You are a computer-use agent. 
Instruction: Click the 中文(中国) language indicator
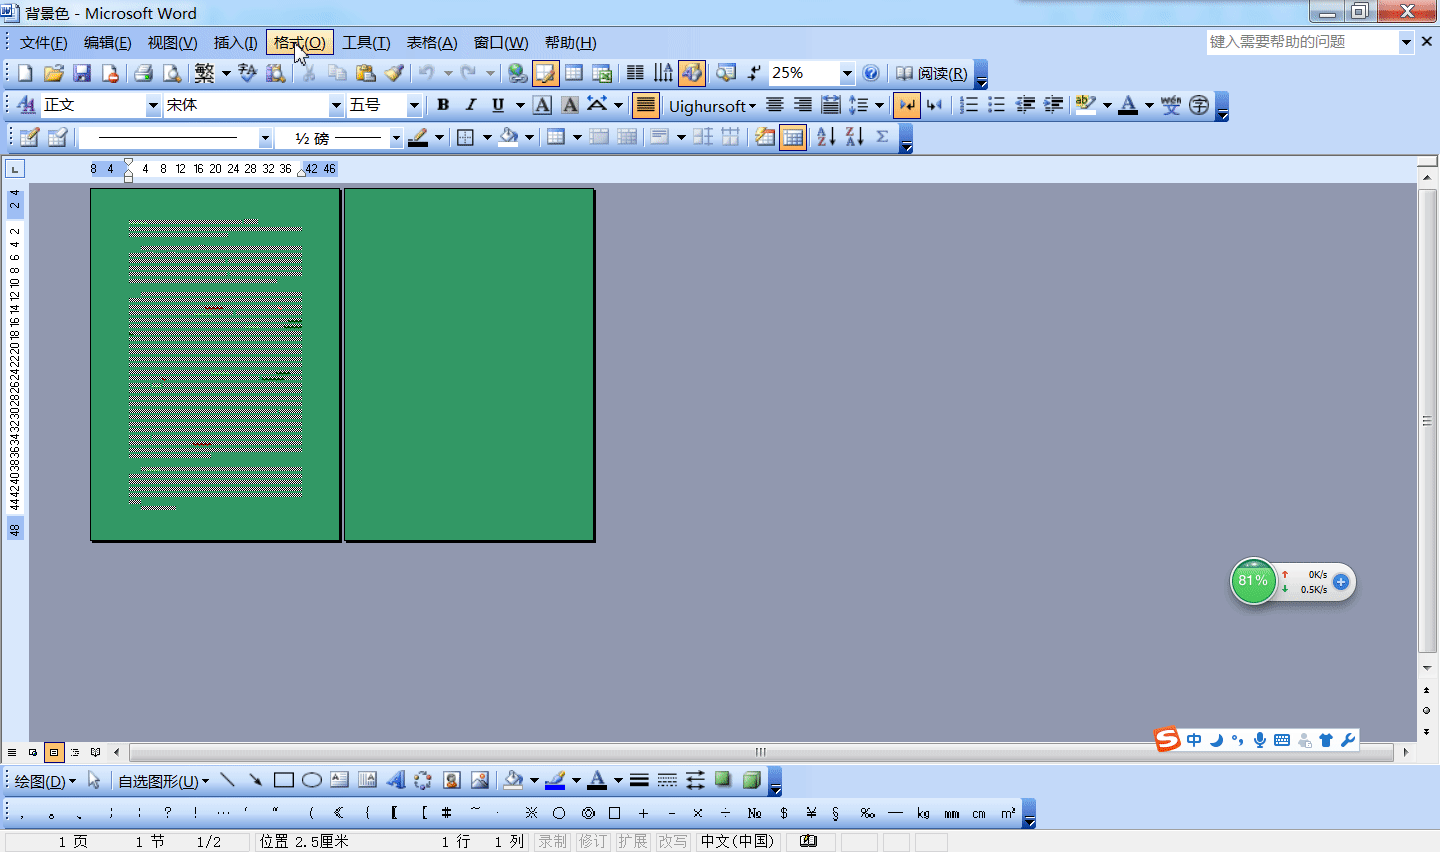738,841
